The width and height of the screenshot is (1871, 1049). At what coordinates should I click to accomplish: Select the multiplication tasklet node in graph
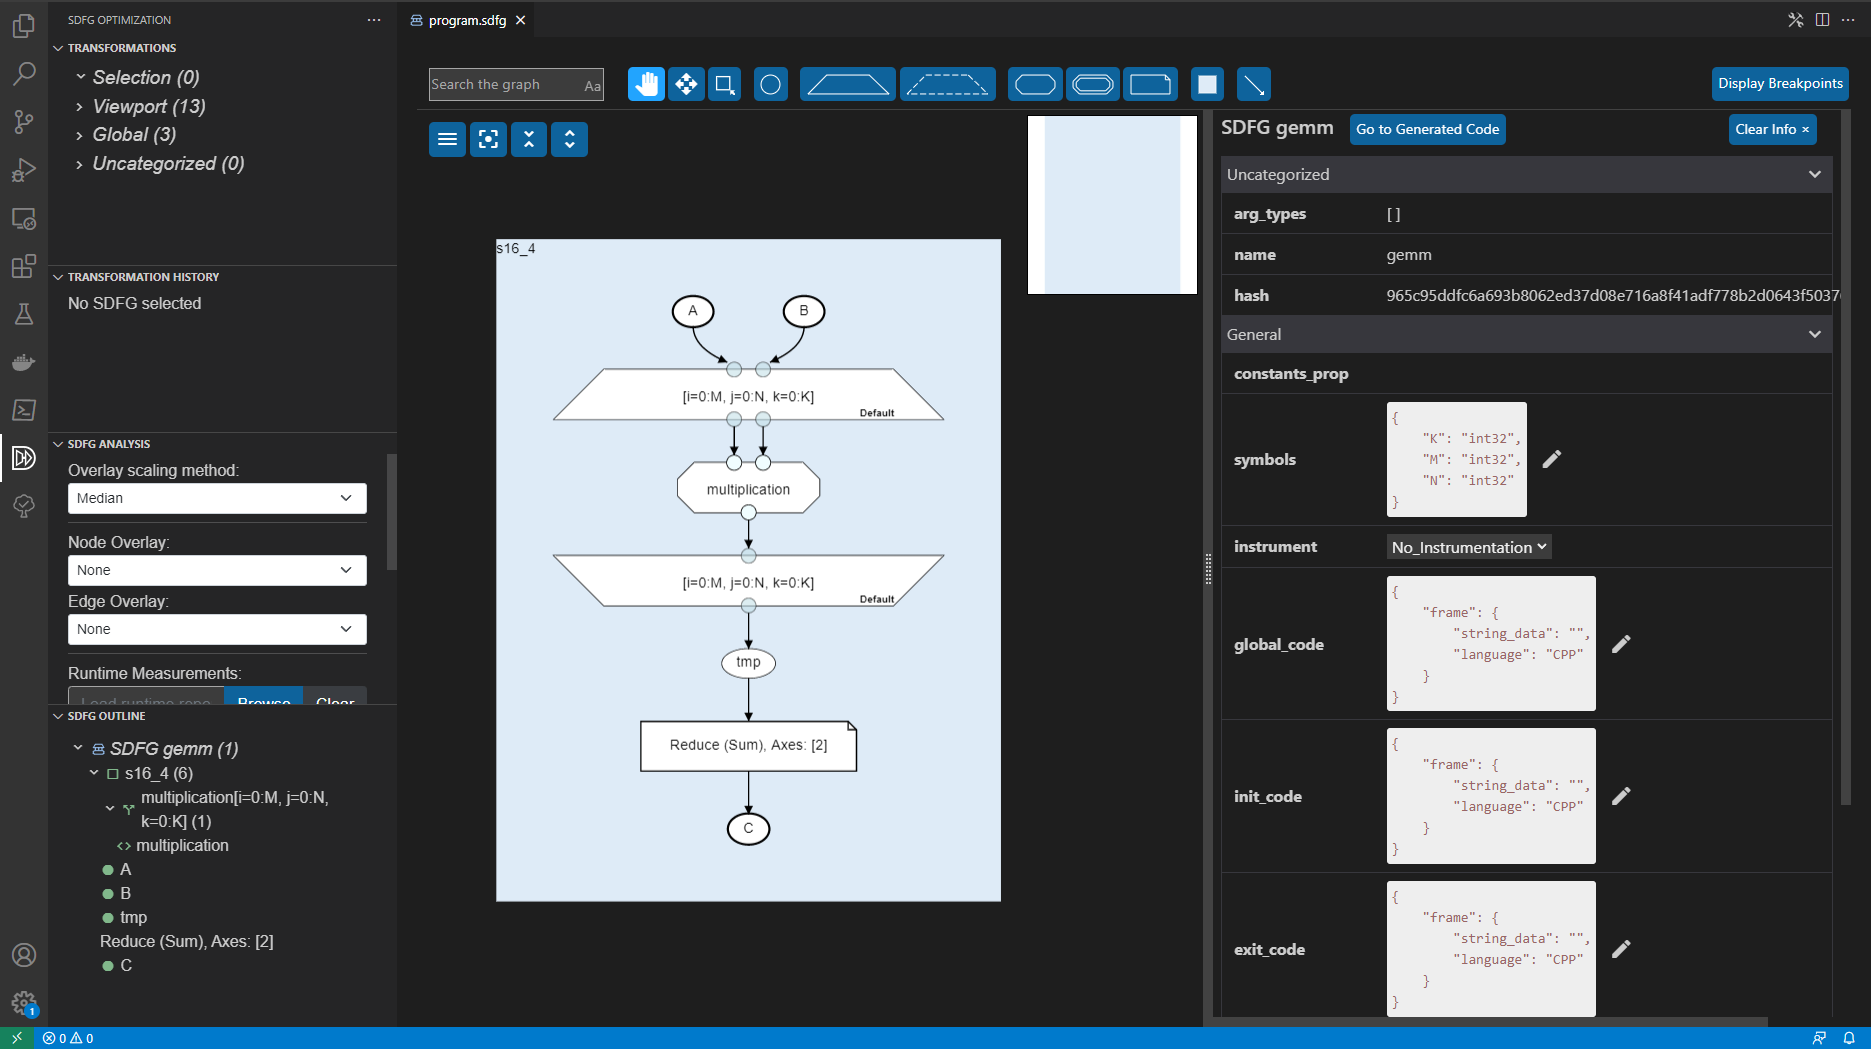pos(748,489)
